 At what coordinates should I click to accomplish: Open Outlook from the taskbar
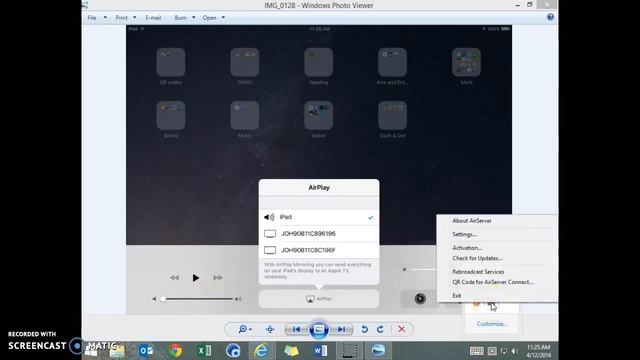click(x=146, y=351)
